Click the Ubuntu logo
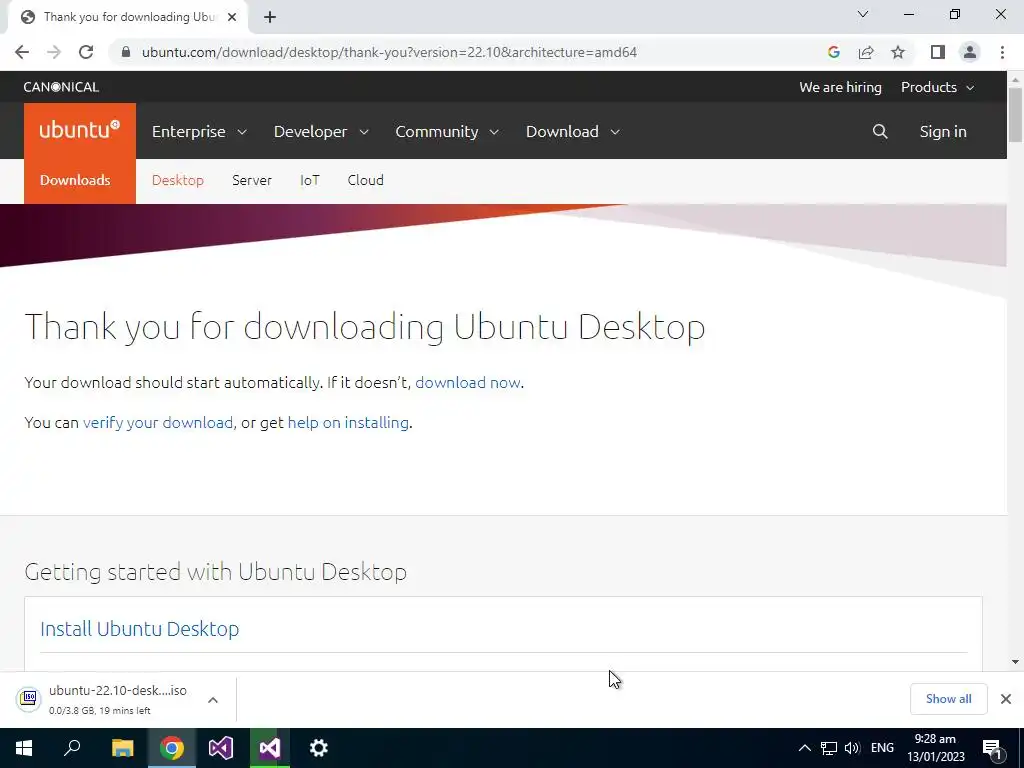This screenshot has height=768, width=1024. pyautogui.click(x=80, y=130)
